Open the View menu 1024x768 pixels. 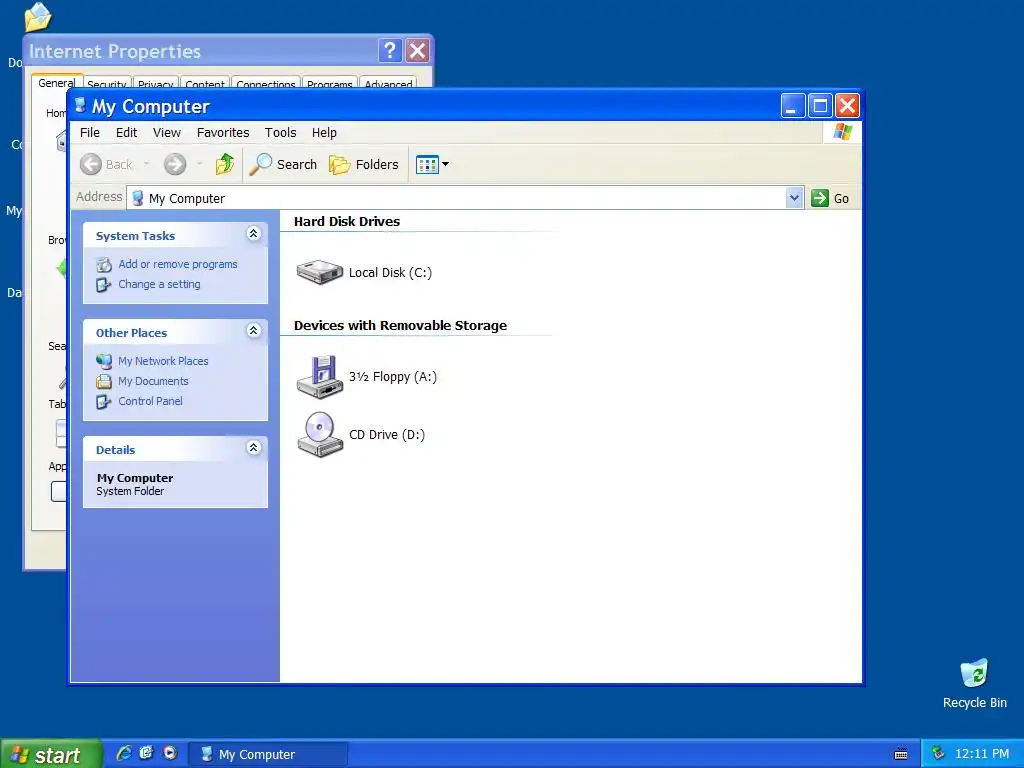(x=167, y=133)
